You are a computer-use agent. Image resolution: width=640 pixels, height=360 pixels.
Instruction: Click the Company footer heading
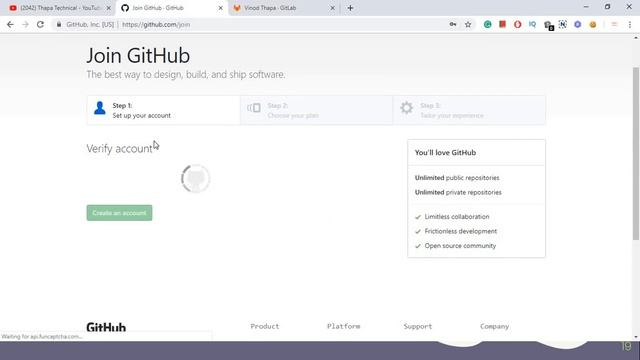(x=494, y=327)
